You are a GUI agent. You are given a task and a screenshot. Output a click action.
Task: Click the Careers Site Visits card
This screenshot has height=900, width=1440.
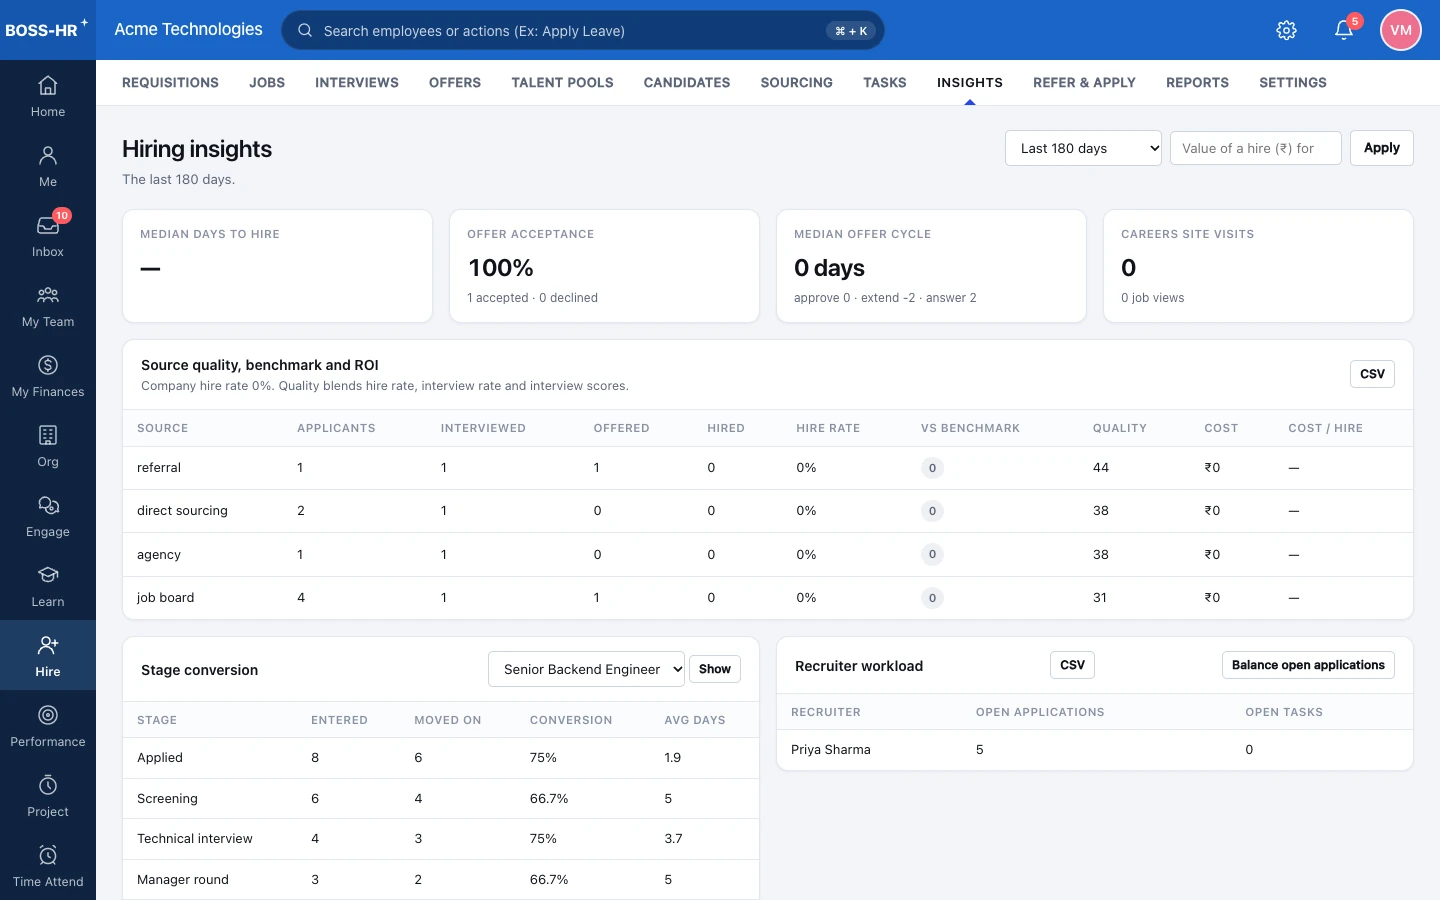pyautogui.click(x=1258, y=266)
